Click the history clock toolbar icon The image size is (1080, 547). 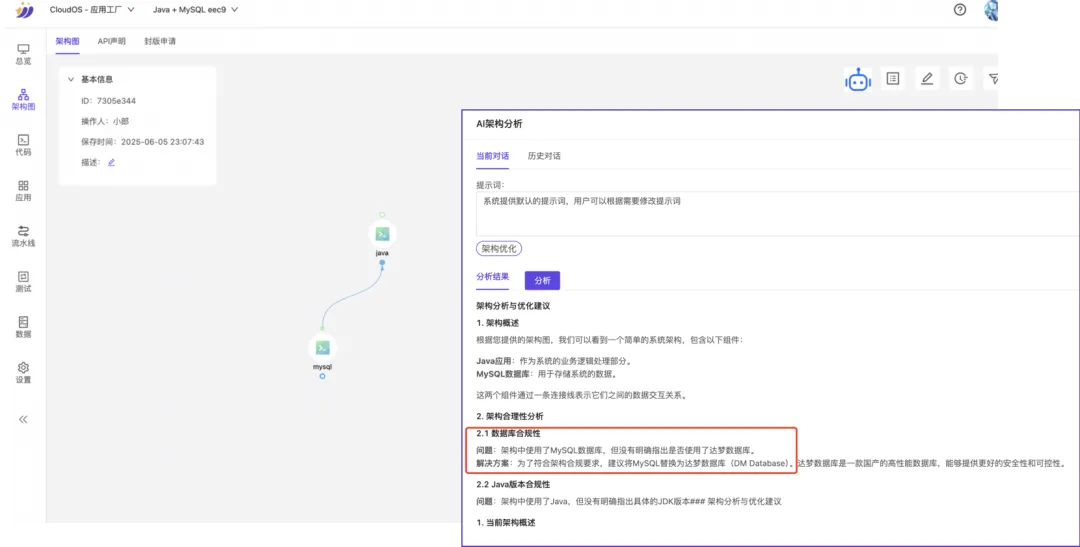click(961, 79)
